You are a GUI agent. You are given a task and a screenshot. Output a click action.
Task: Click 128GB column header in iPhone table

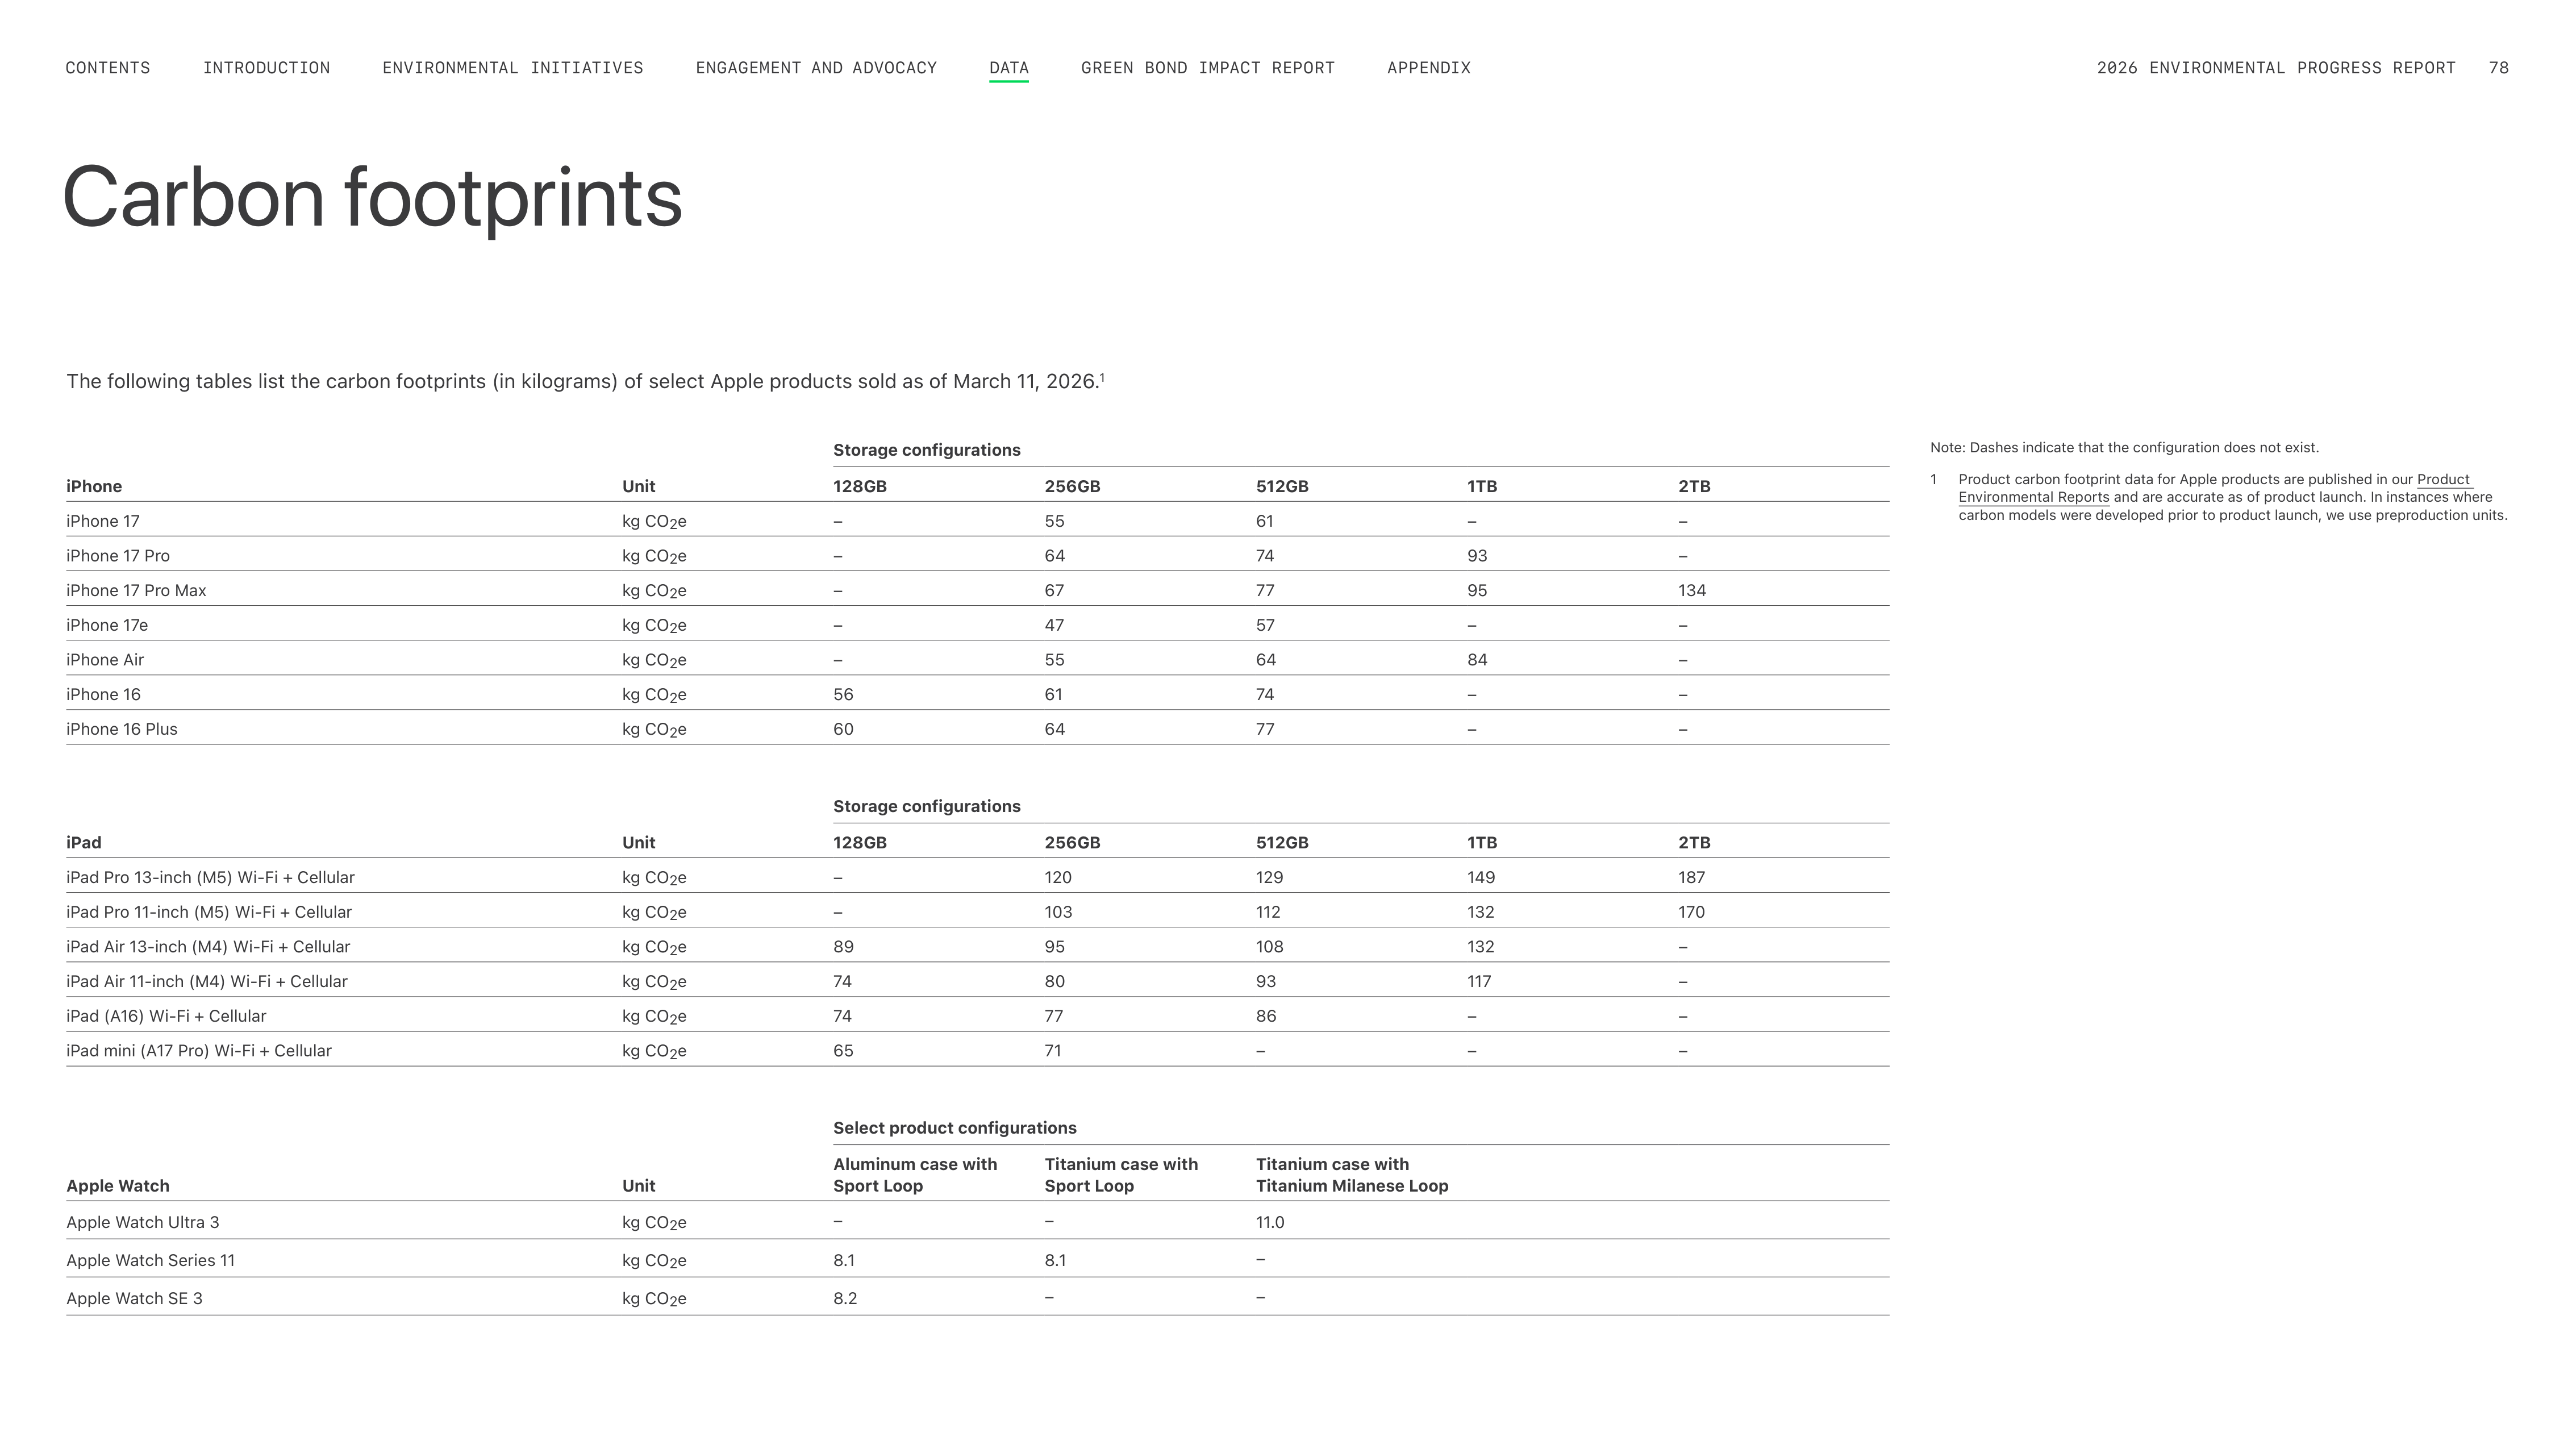860,487
